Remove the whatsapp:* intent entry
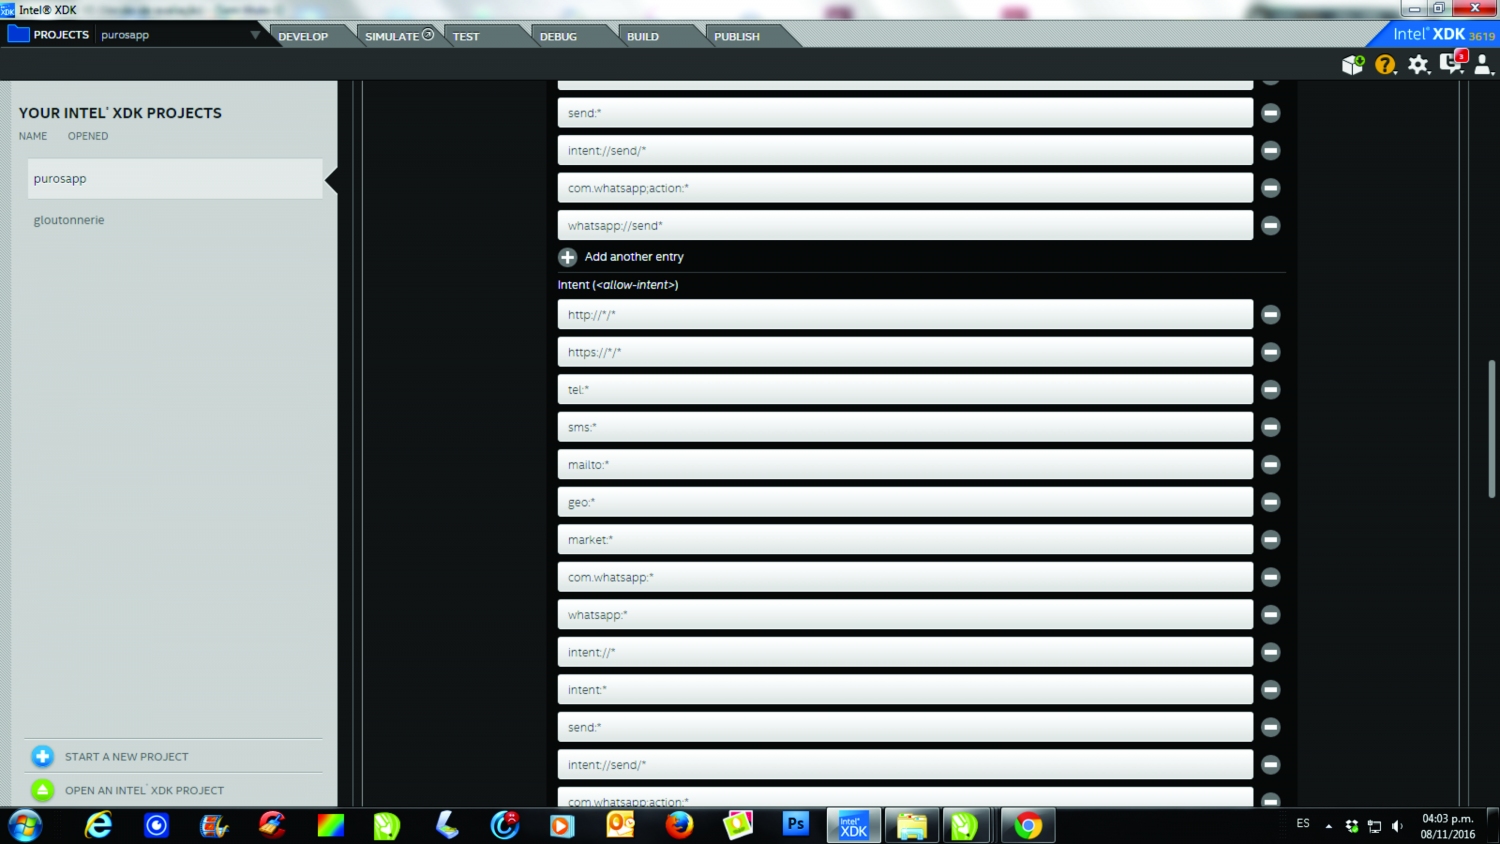1500x844 pixels. tap(1270, 614)
